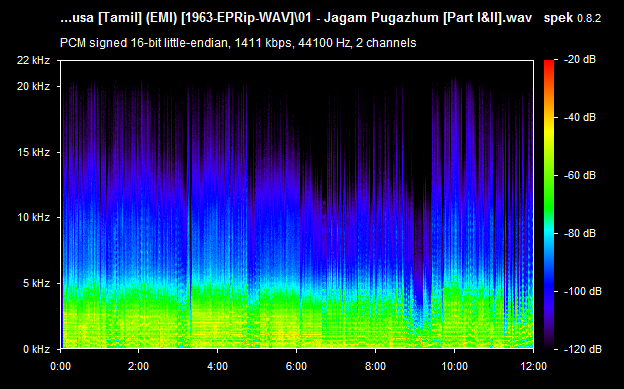624x389 pixels.
Task: Click the 12:00 time marker
Action: (x=533, y=366)
